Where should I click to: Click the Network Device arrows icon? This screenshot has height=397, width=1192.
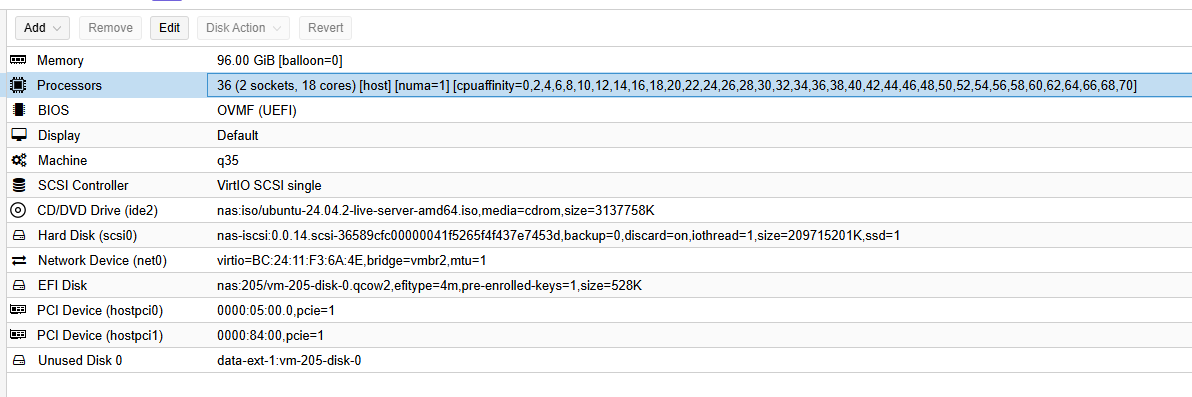(19, 261)
